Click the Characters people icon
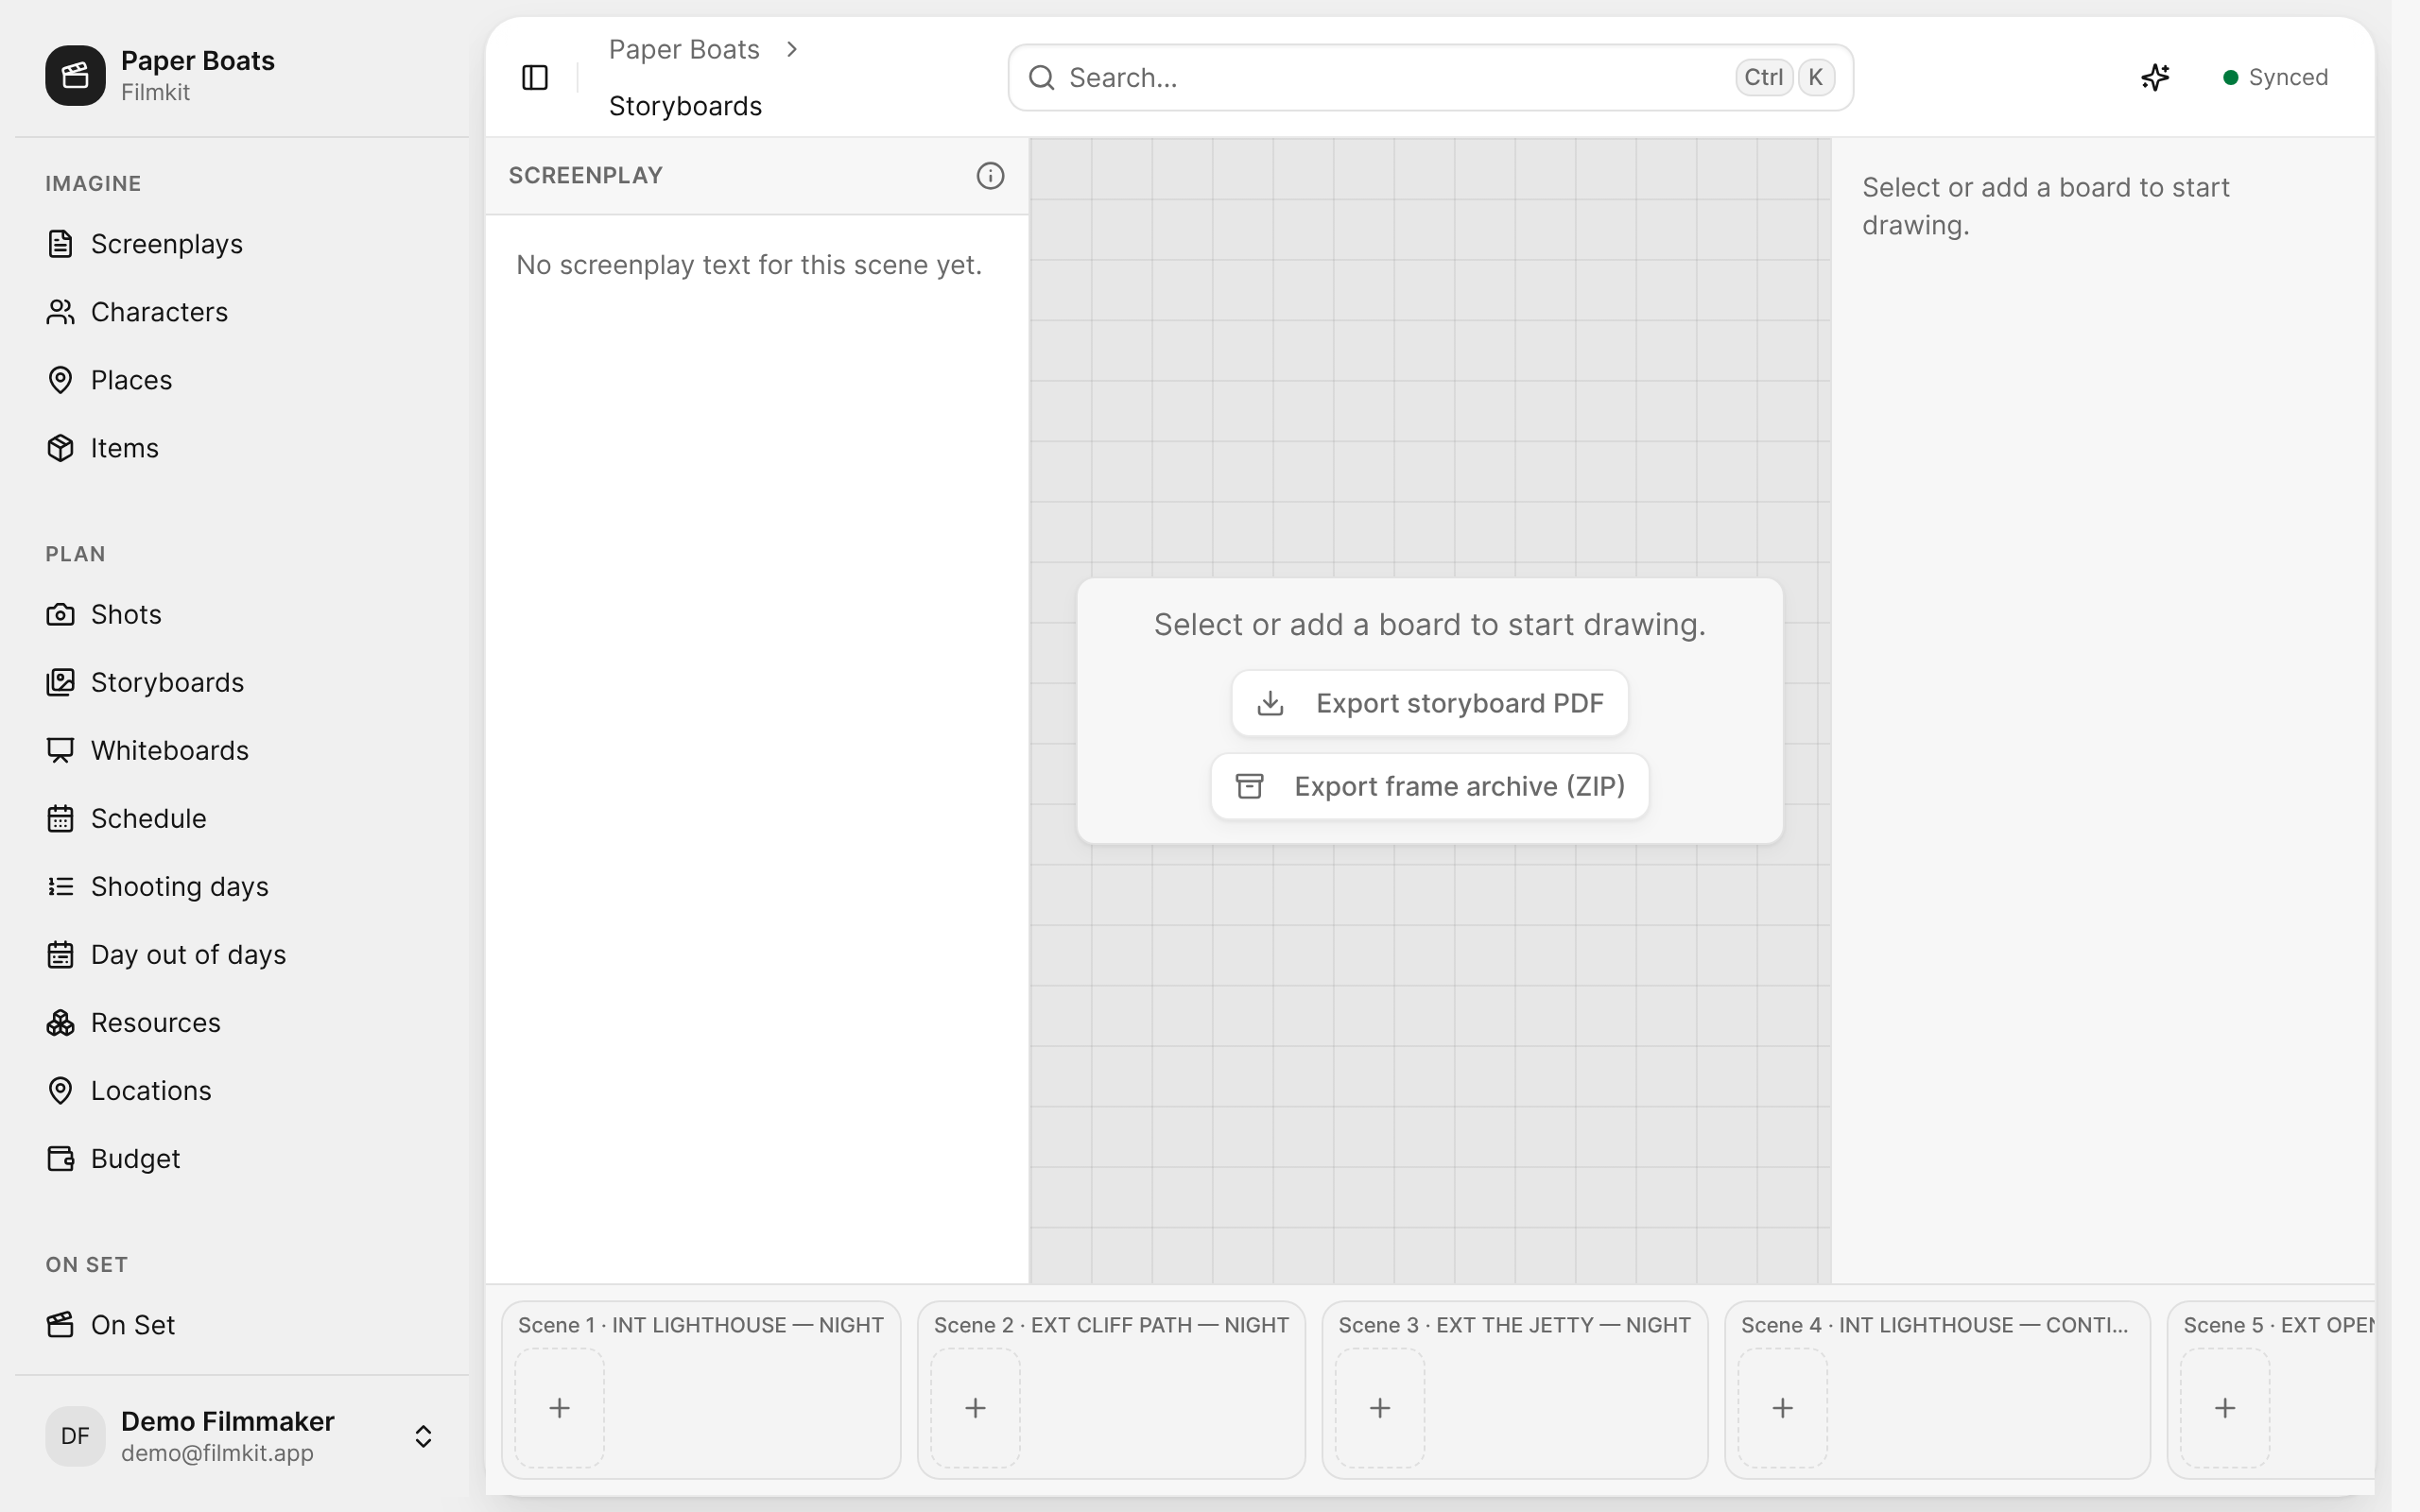This screenshot has height=1512, width=2420. (60, 312)
